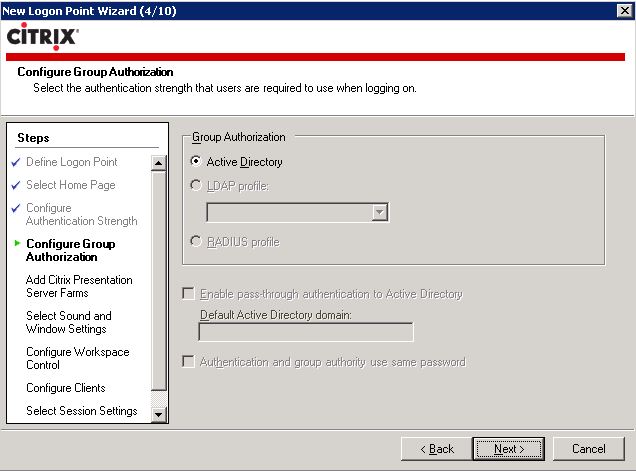Click the Citrix logo
This screenshot has height=471, width=636.
[x=43, y=37]
